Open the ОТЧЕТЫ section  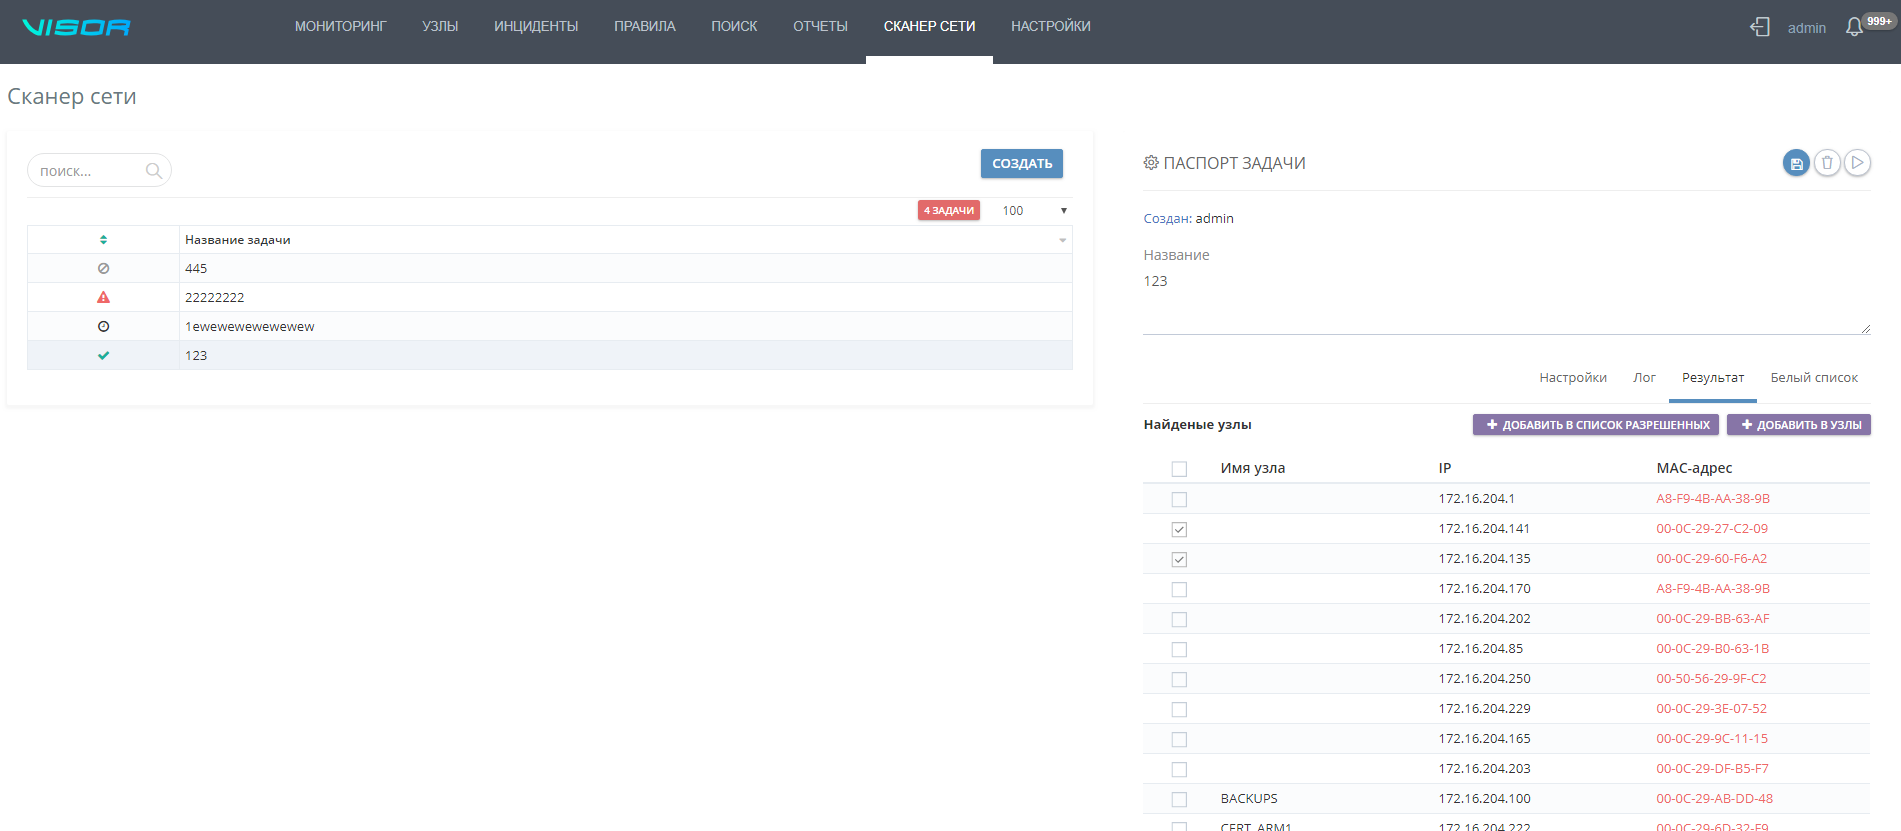tap(820, 27)
